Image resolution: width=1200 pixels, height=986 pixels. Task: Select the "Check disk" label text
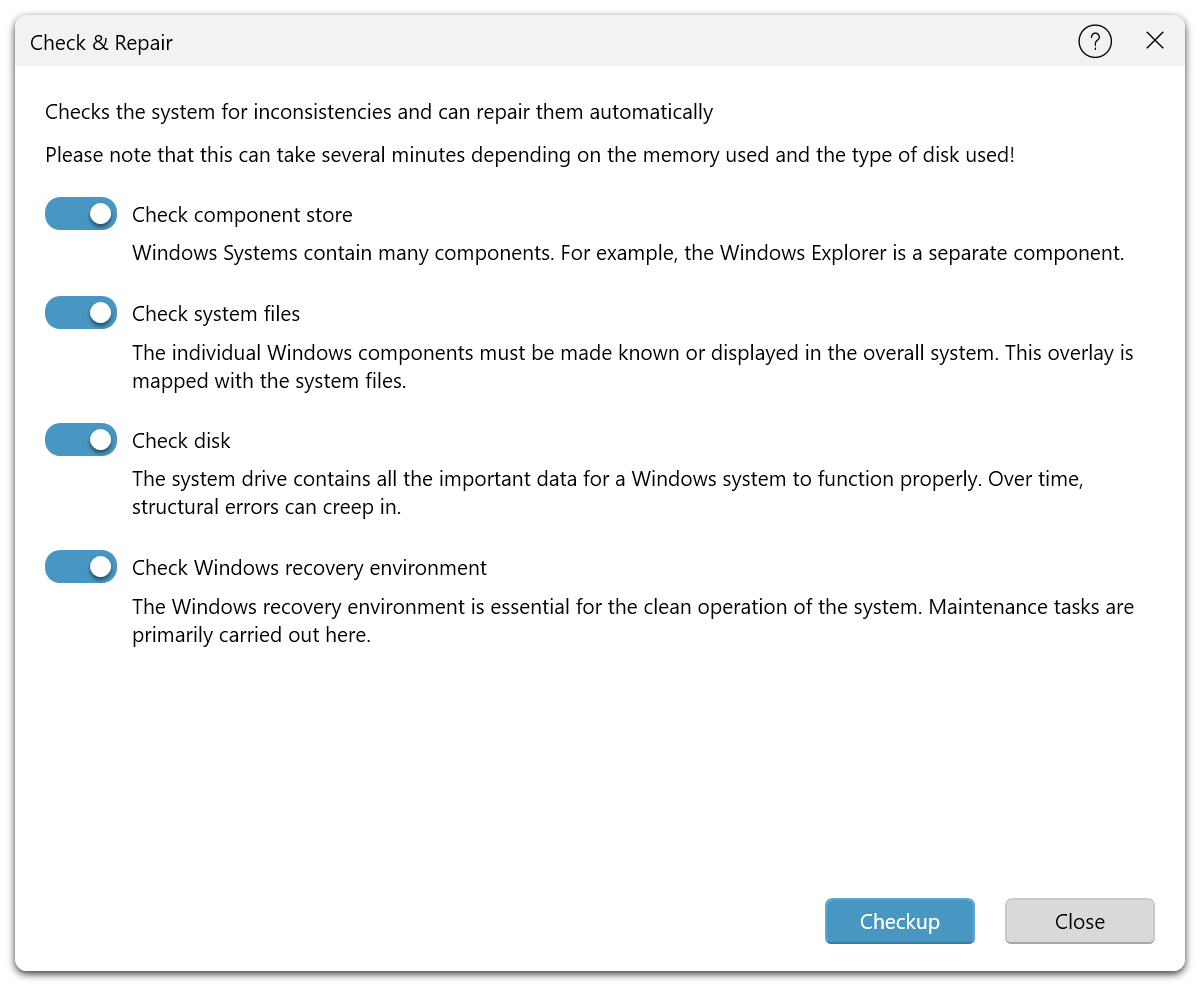click(x=181, y=441)
